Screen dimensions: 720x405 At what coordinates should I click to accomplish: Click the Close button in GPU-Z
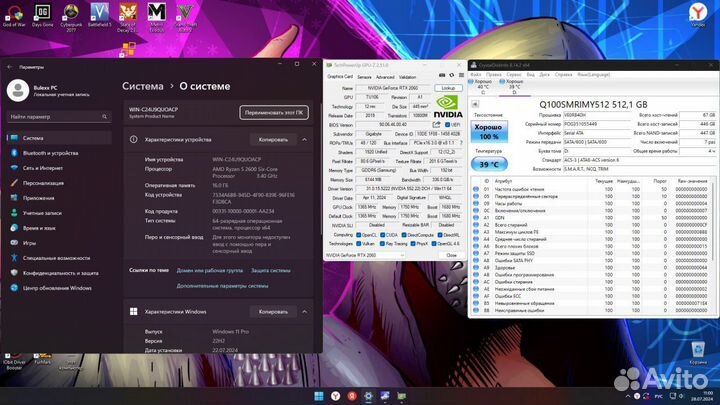click(451, 255)
